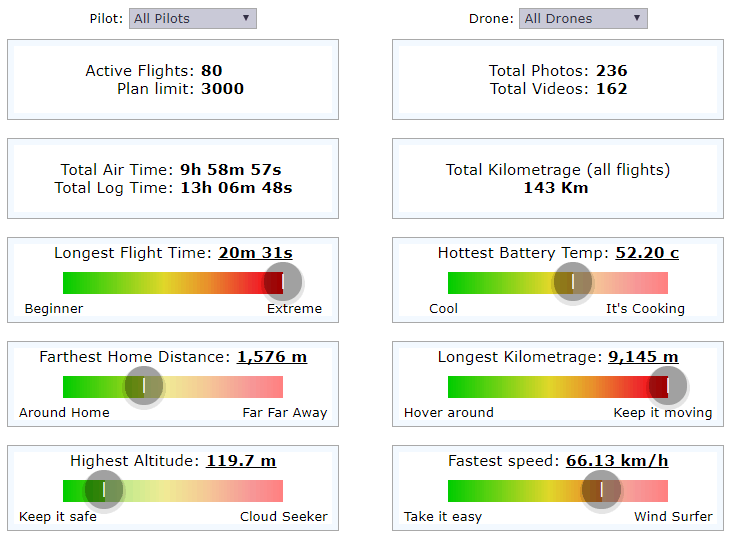Image resolution: width=733 pixels, height=539 pixels.
Task: Open the 1,576 m farthest distance link
Action: (272, 357)
